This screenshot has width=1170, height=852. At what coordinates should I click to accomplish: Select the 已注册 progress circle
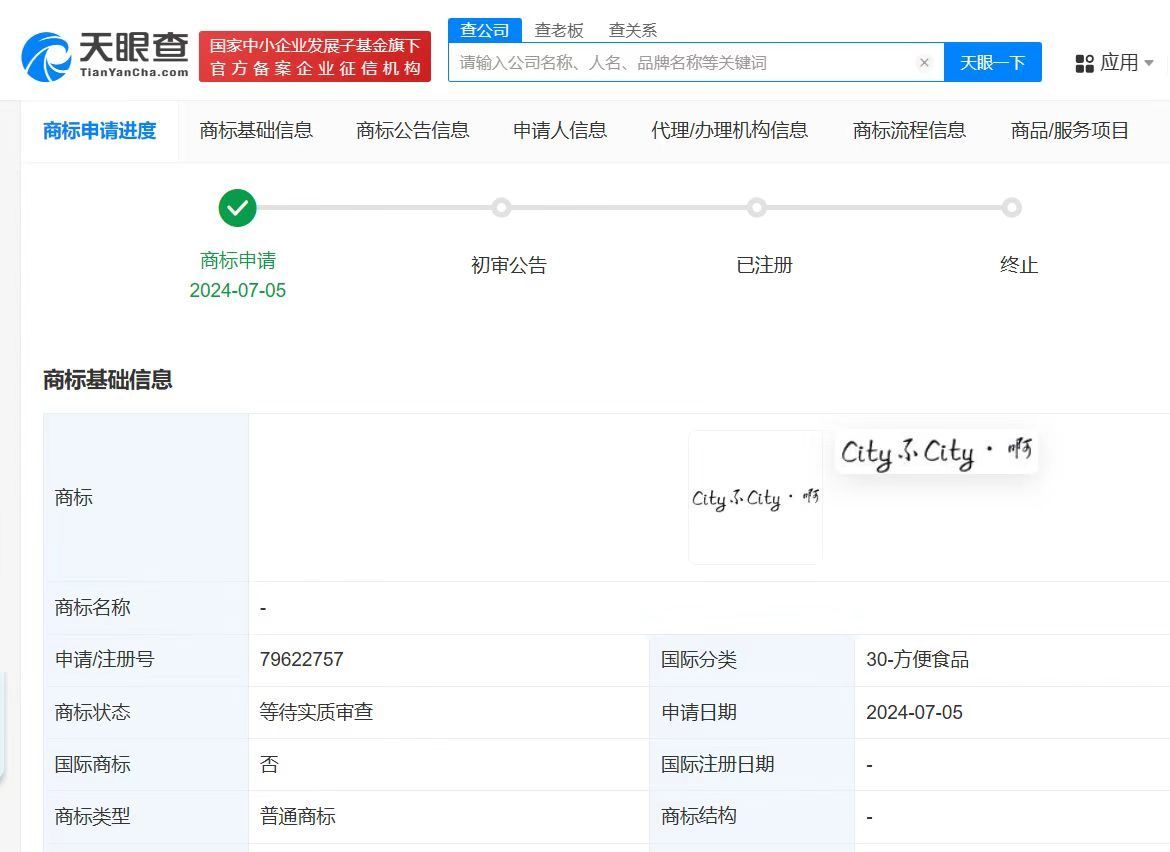click(757, 208)
